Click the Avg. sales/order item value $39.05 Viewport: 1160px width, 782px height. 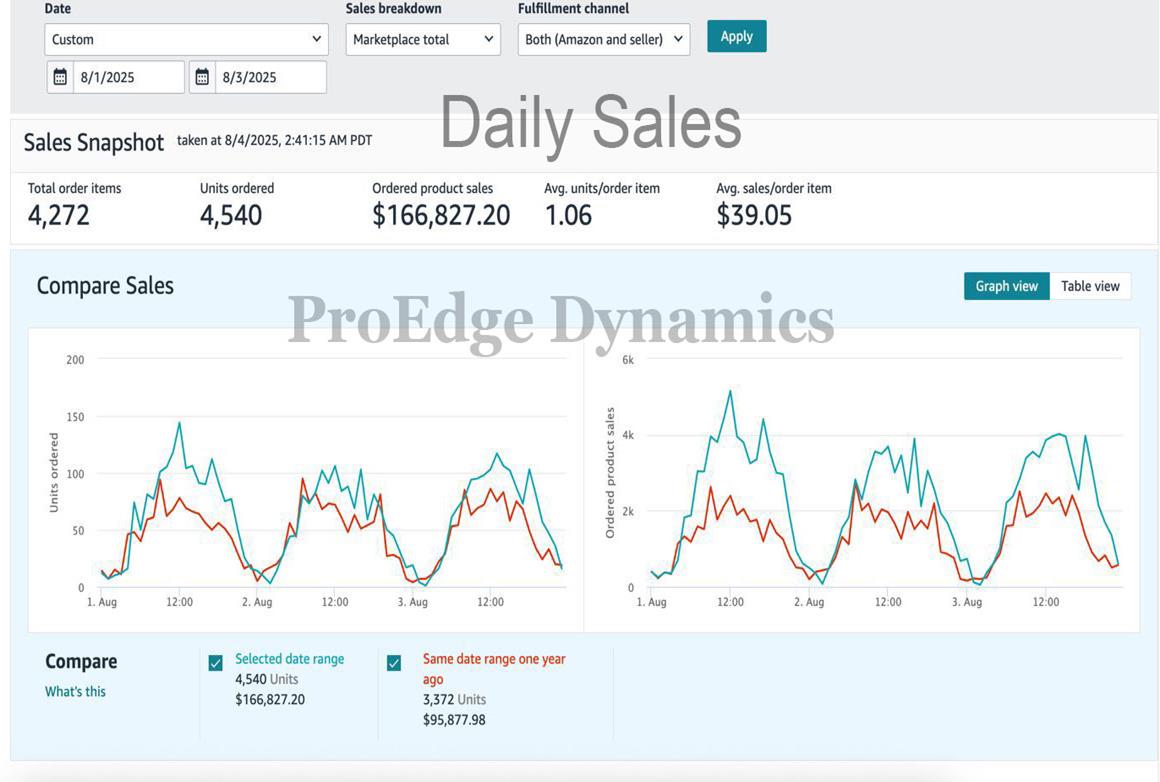(754, 215)
